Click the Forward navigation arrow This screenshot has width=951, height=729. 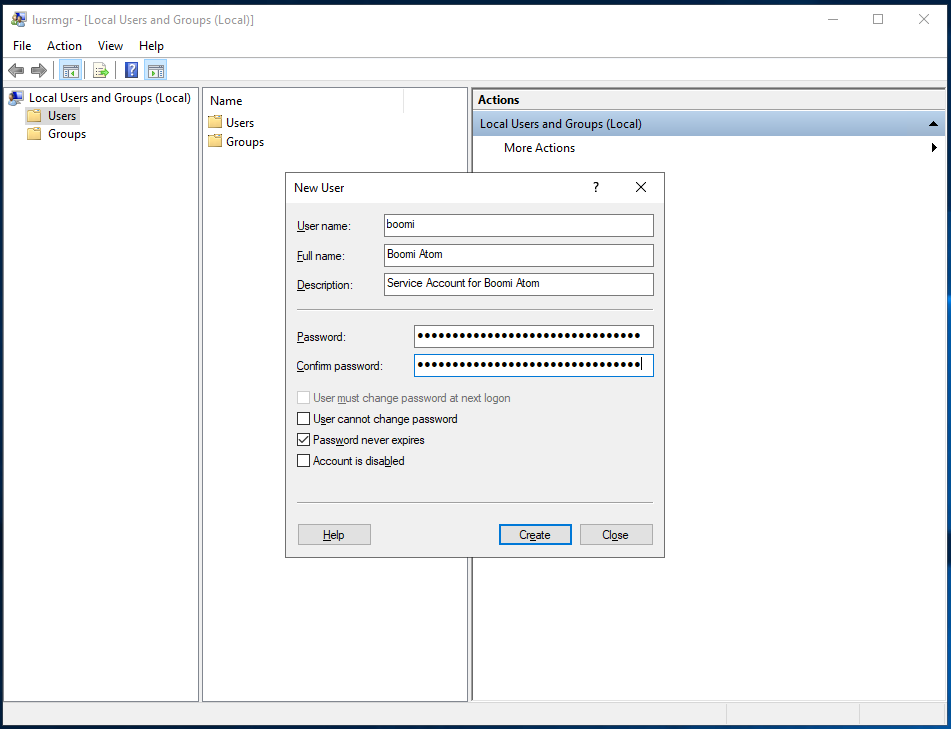tap(38, 70)
